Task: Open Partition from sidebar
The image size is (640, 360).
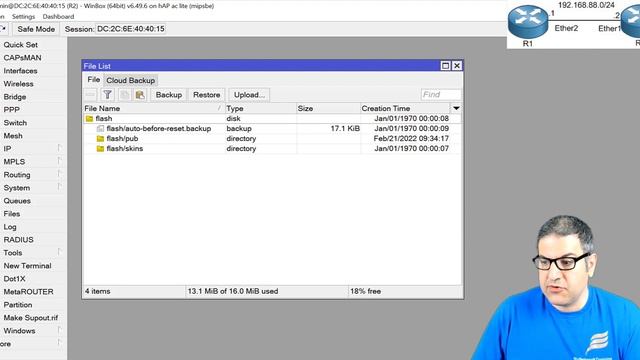Action: click(18, 305)
